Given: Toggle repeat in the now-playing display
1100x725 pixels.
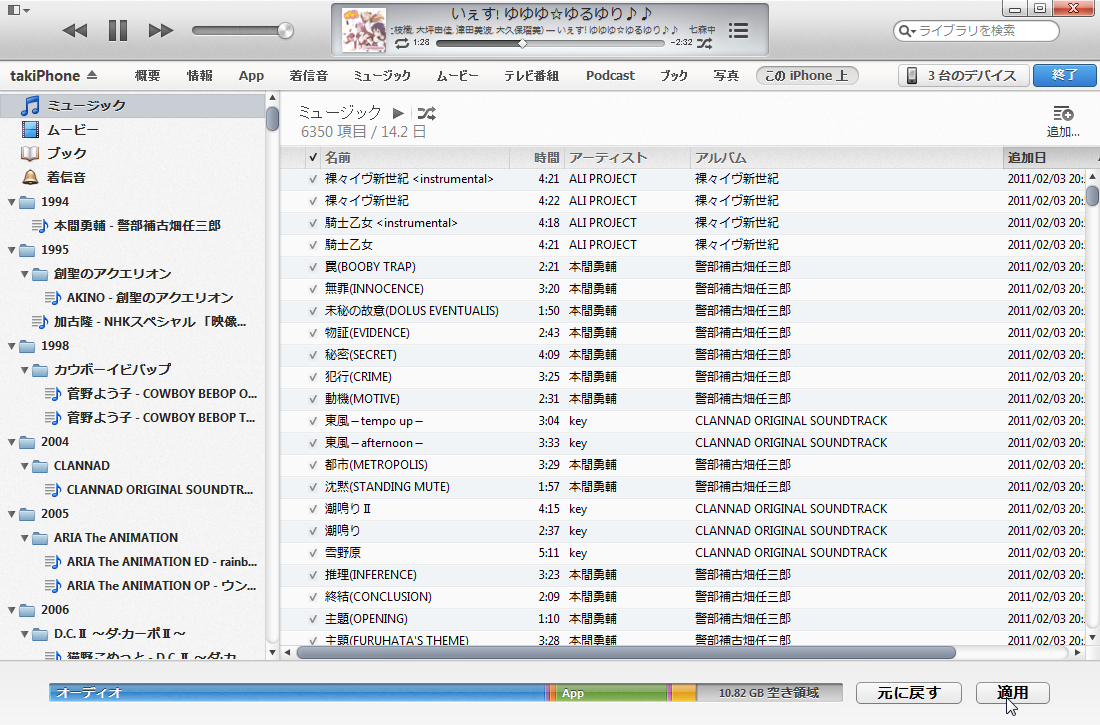Looking at the screenshot, I should coord(402,44).
